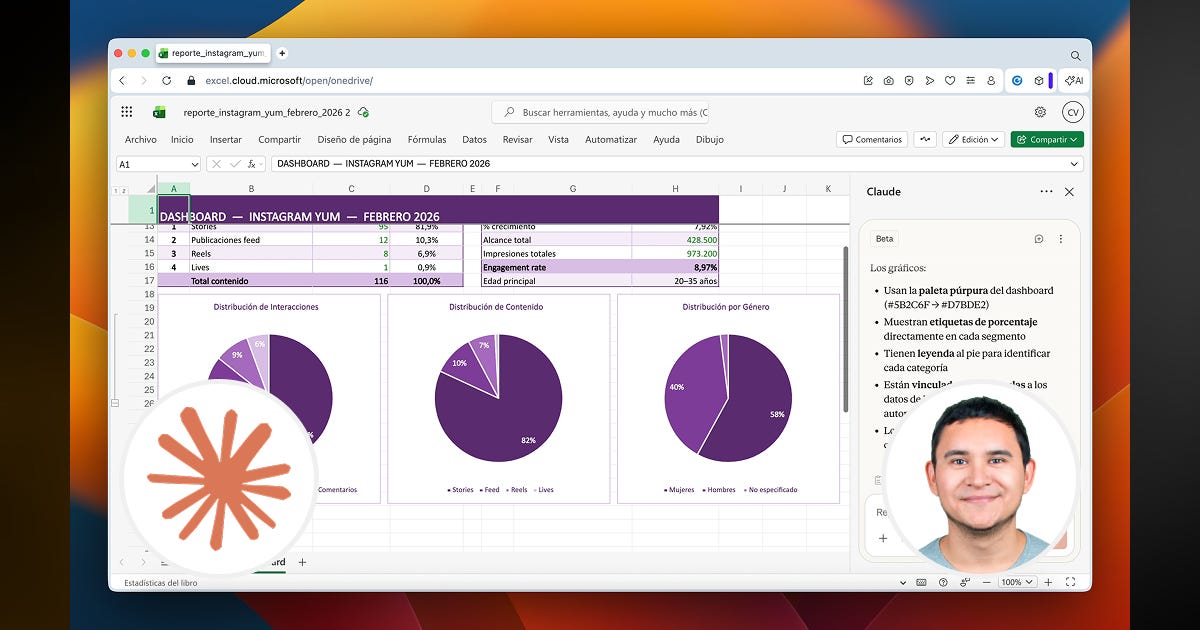Open the extensions cube icon
1200x630 pixels.
(x=1039, y=80)
